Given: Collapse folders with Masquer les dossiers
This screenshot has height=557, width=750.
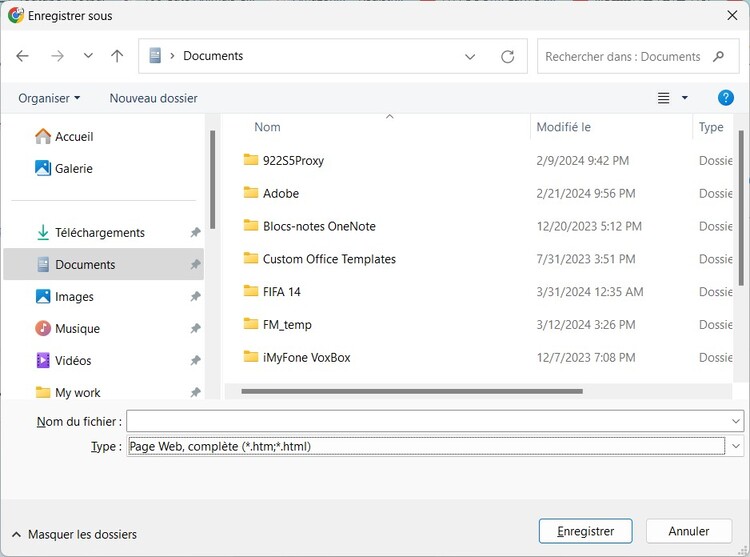Looking at the screenshot, I should pyautogui.click(x=74, y=535).
